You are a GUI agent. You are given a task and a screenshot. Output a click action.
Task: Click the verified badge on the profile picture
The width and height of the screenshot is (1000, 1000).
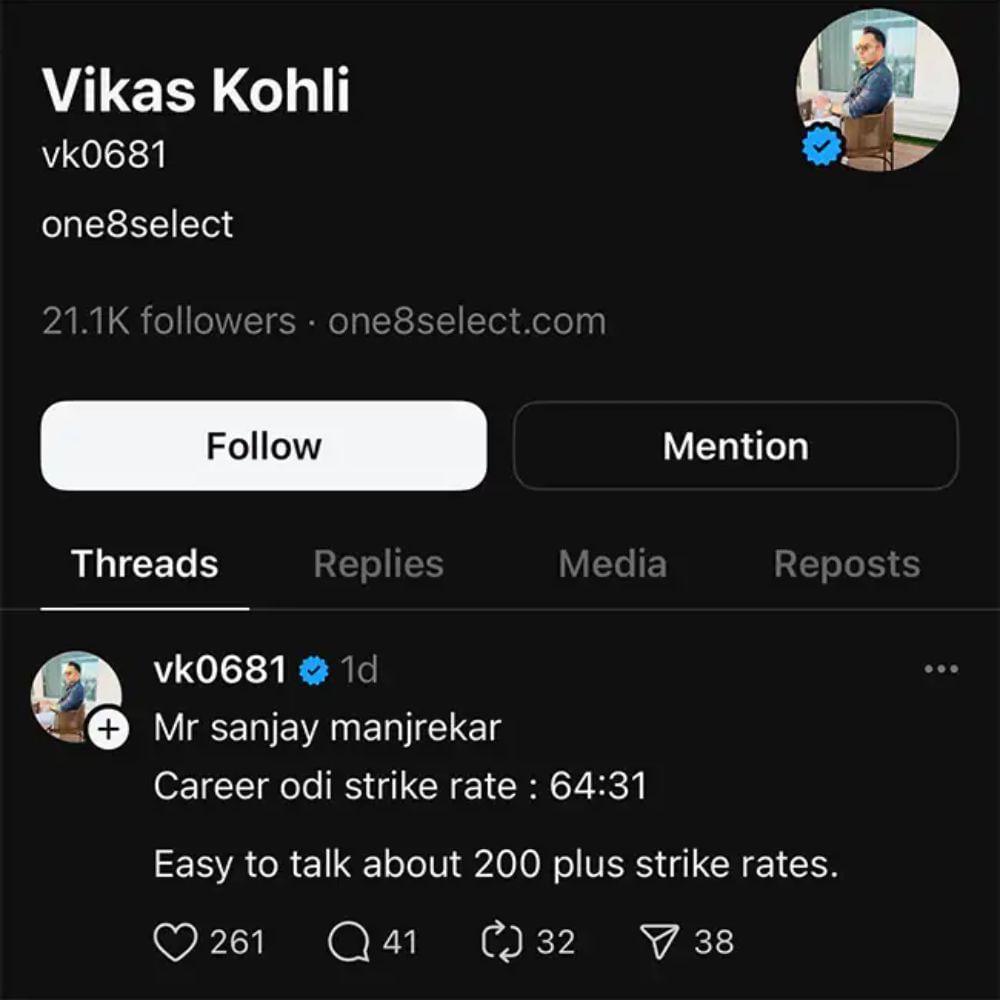[823, 146]
